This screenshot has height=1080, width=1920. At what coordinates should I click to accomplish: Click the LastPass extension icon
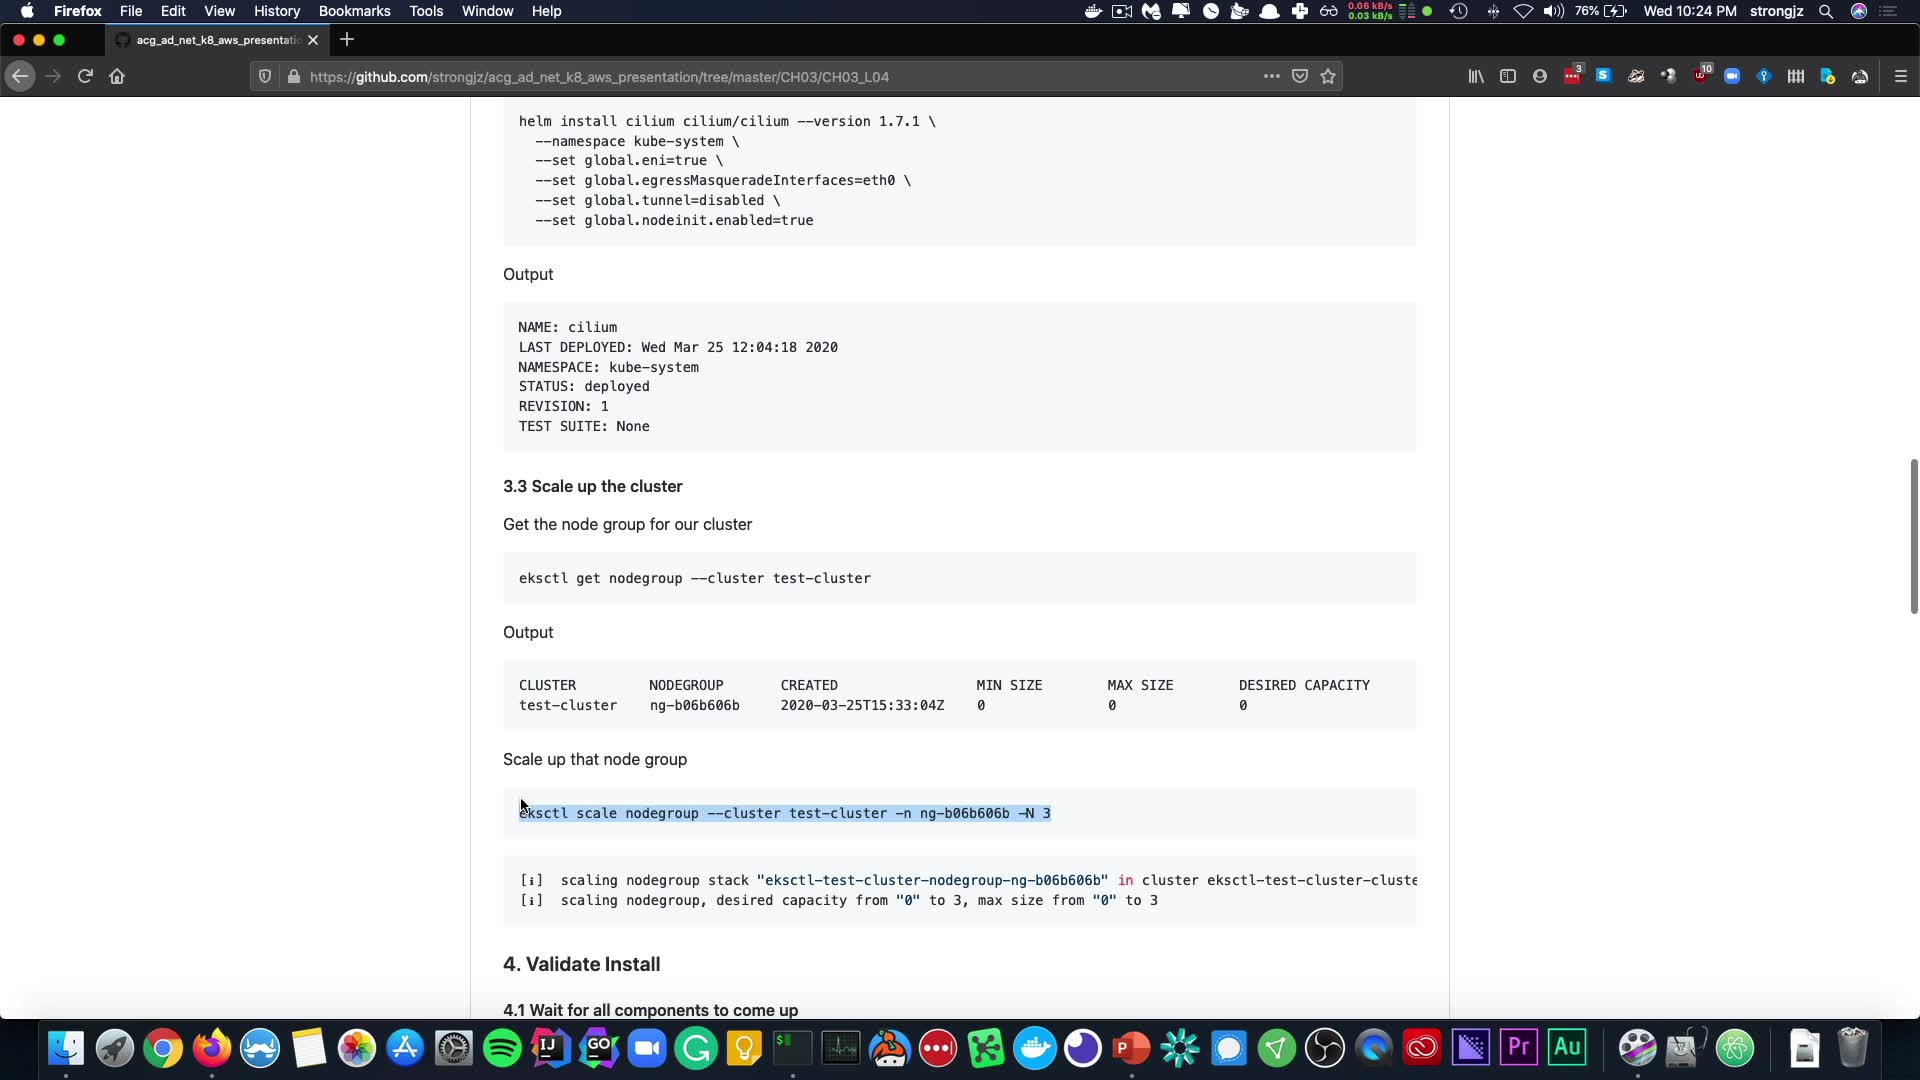pyautogui.click(x=1572, y=76)
